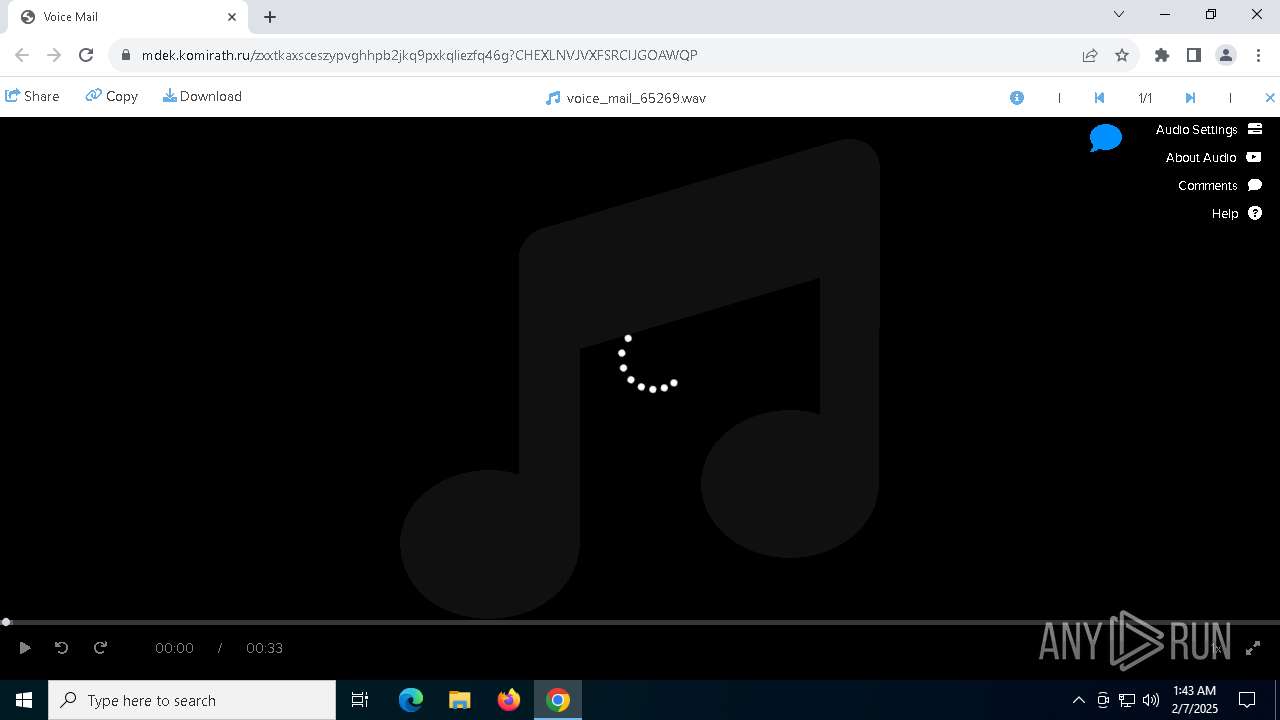Close the Voice Mail tab
The width and height of the screenshot is (1280, 720).
(232, 17)
